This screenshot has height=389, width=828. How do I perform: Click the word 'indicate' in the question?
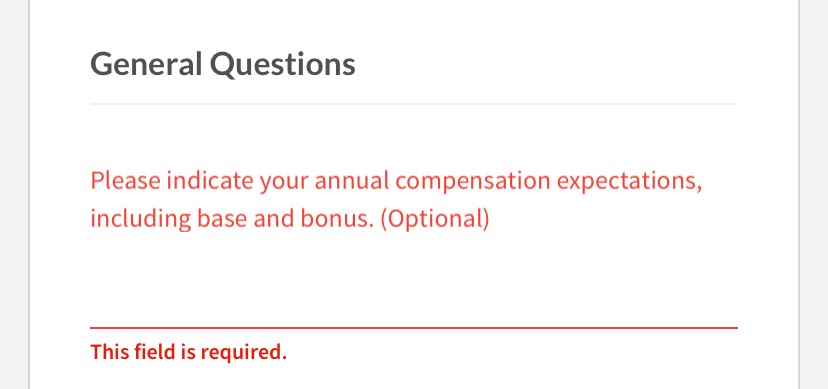click(210, 181)
